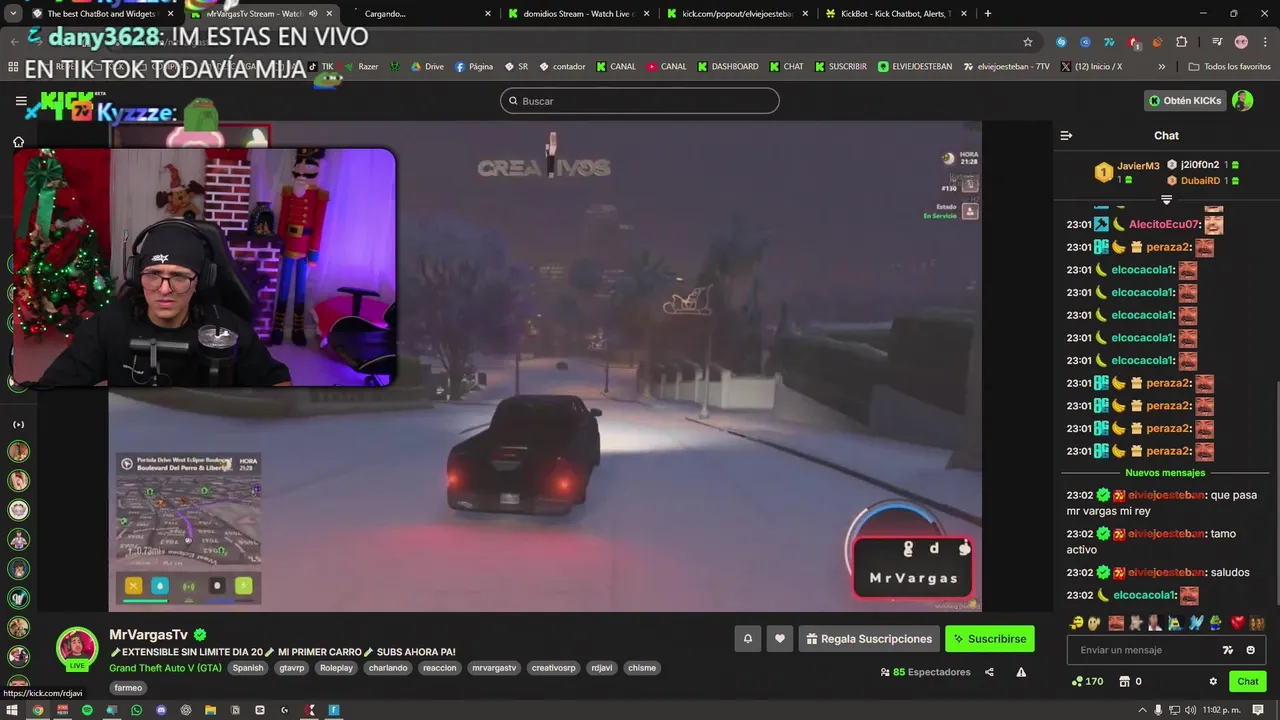Select the chisme tag
The height and width of the screenshot is (720, 1280).
point(642,668)
